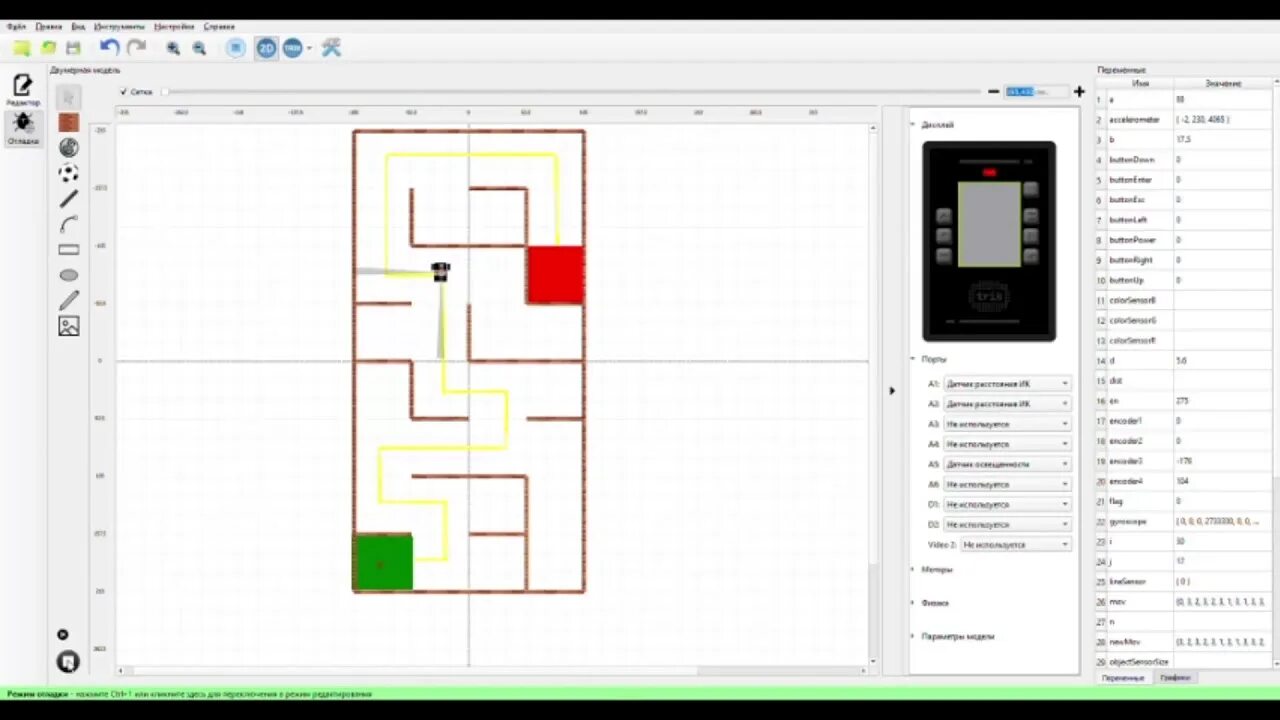Select the accelerometer variable row
Viewport: 1280px width, 720px height.
pyautogui.click(x=1185, y=120)
